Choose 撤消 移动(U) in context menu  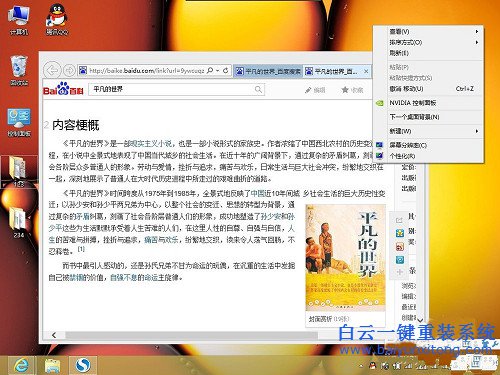point(428,89)
